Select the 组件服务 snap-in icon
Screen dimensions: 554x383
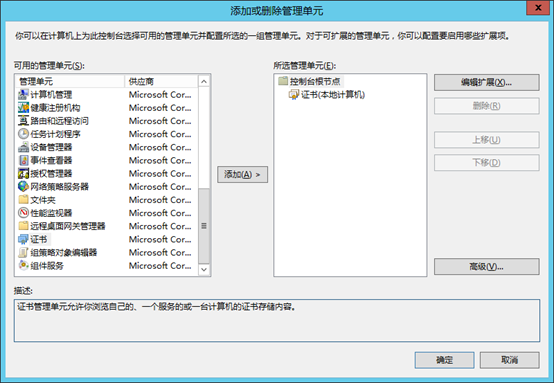pyautogui.click(x=23, y=265)
